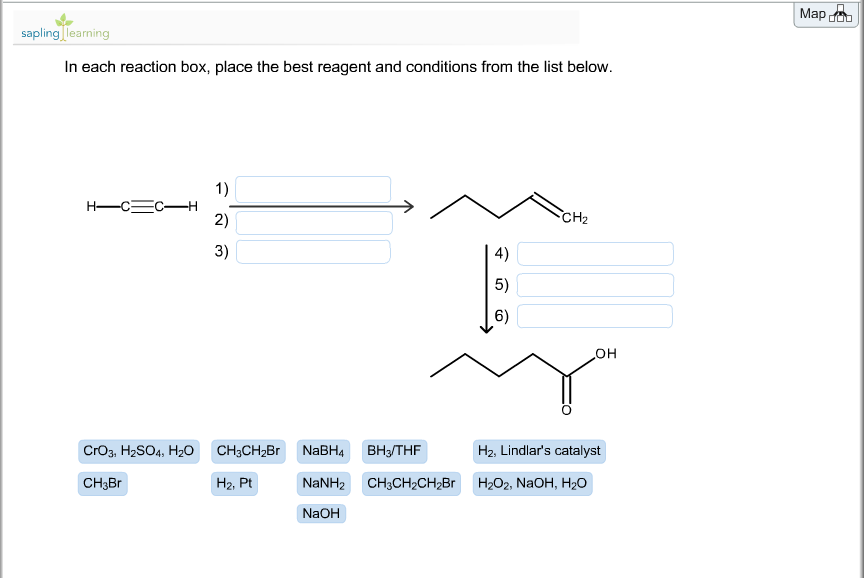Select the H2O2, NaOH, H2O reagent tile
The image size is (864, 578).
point(533,483)
